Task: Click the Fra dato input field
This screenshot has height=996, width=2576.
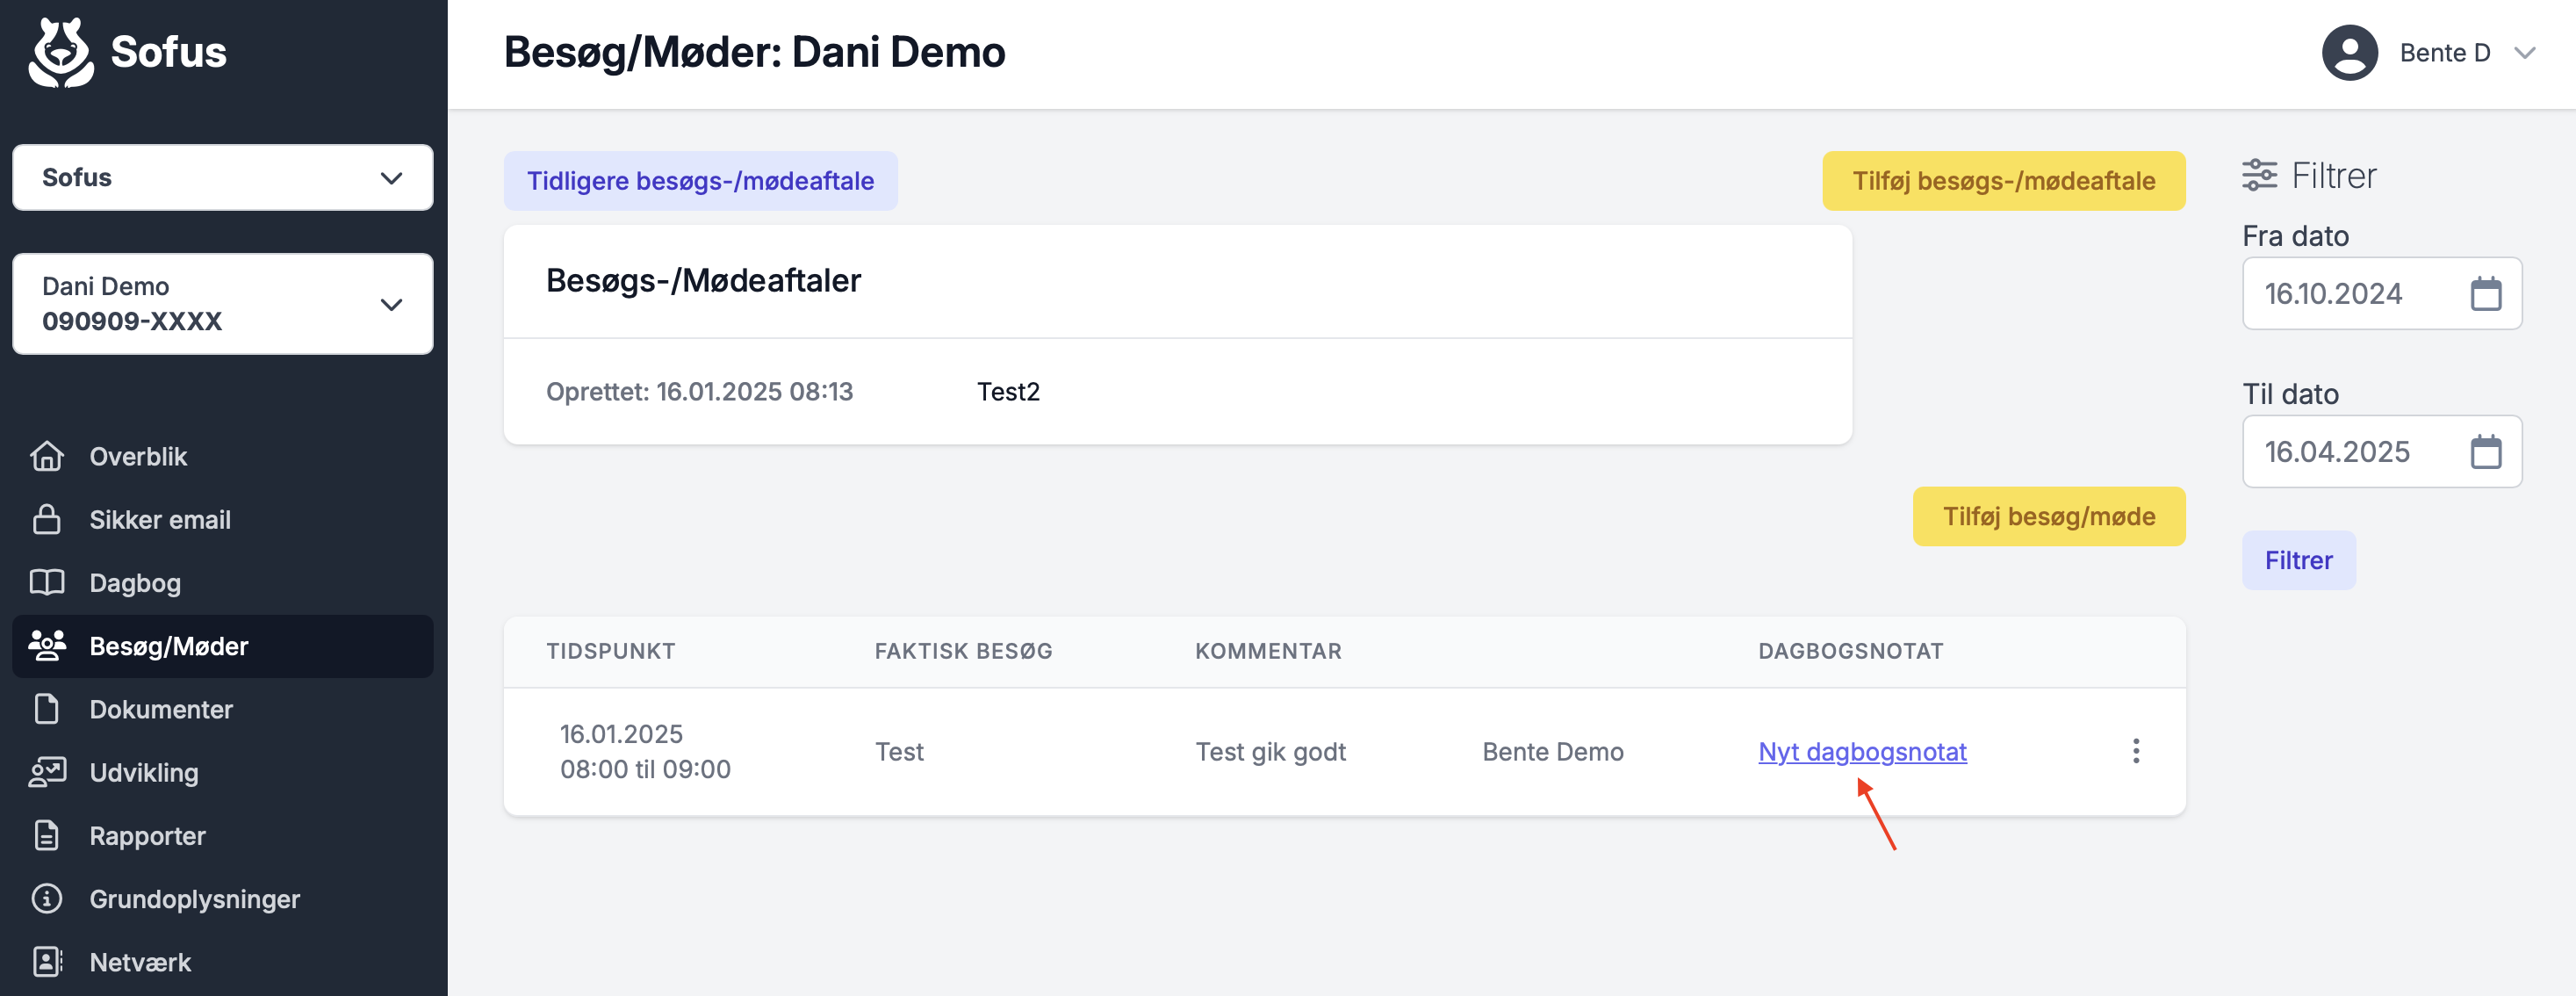Action: [x=2381, y=294]
